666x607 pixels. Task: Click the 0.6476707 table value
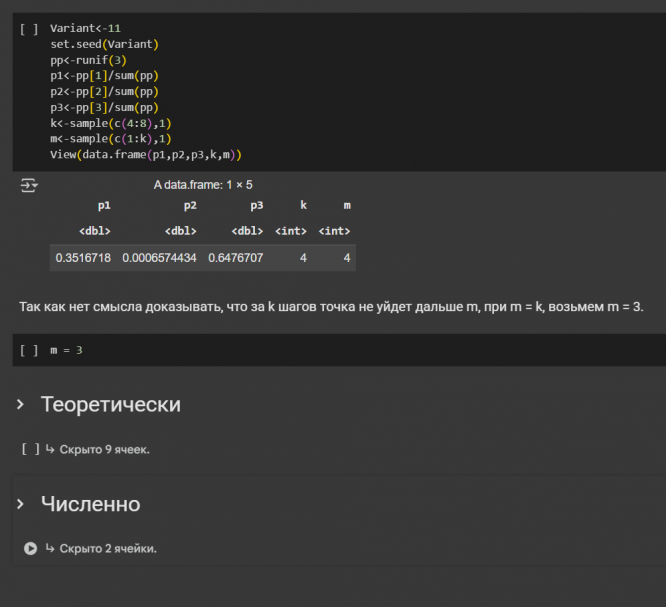tap(235, 258)
